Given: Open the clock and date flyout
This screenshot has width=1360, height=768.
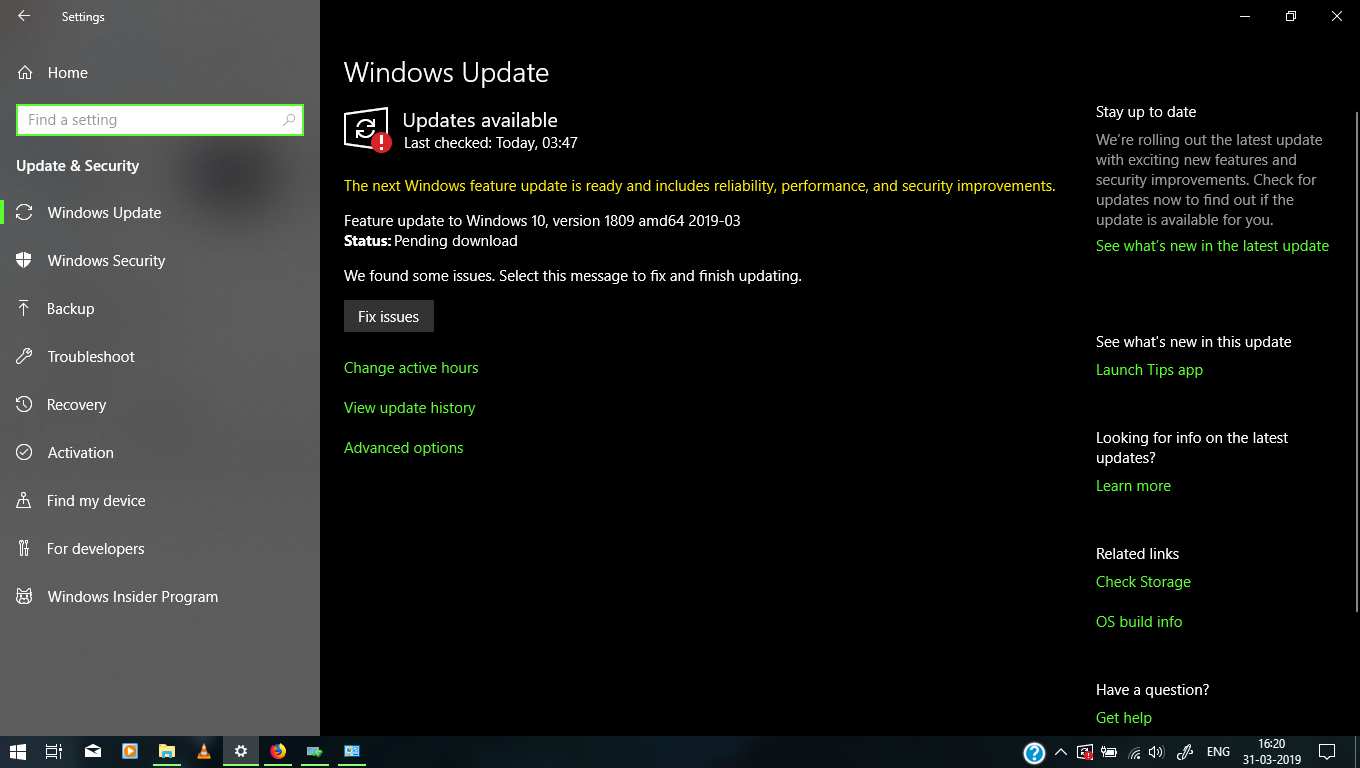Looking at the screenshot, I should [1272, 752].
